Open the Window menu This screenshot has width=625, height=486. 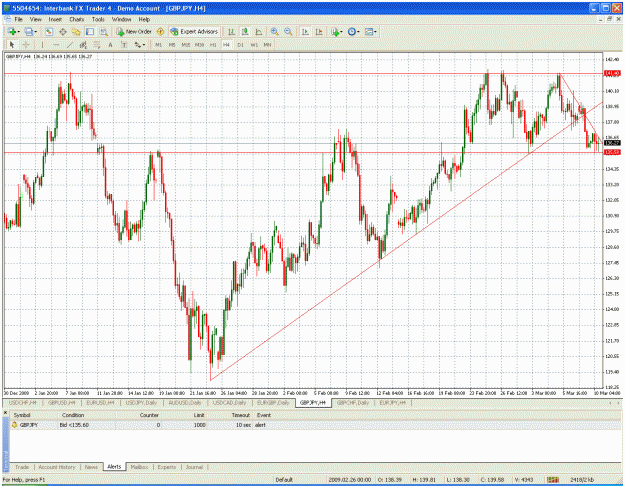[x=121, y=19]
